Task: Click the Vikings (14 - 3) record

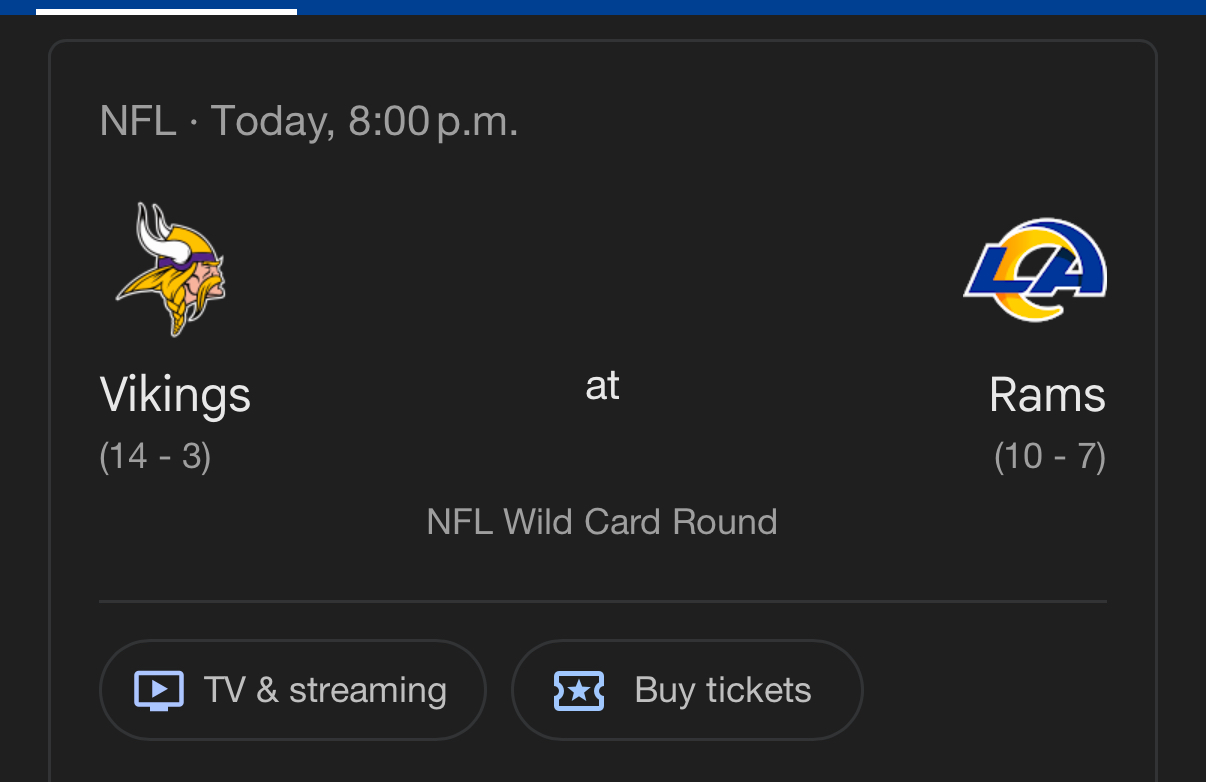Action: (155, 456)
